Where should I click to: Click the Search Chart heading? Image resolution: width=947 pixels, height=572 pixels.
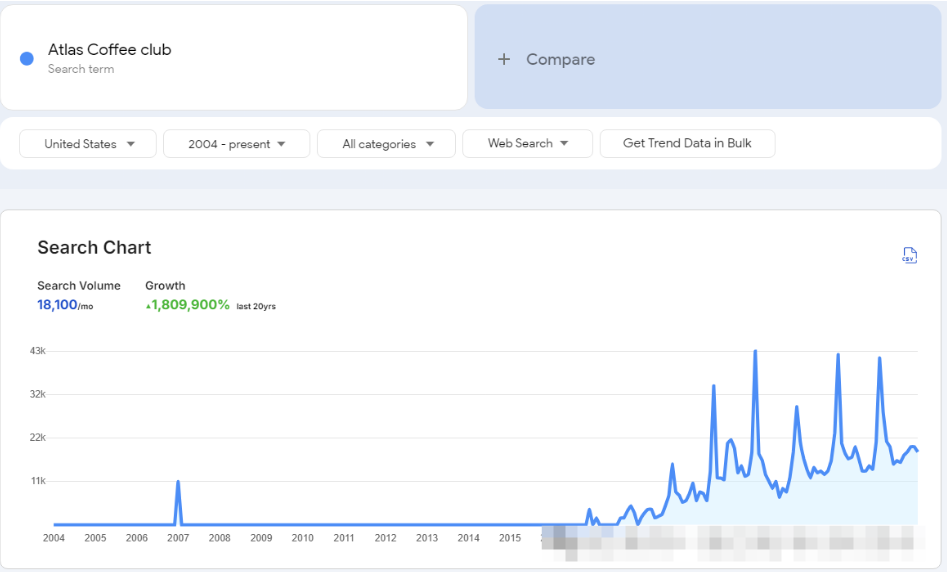point(94,248)
